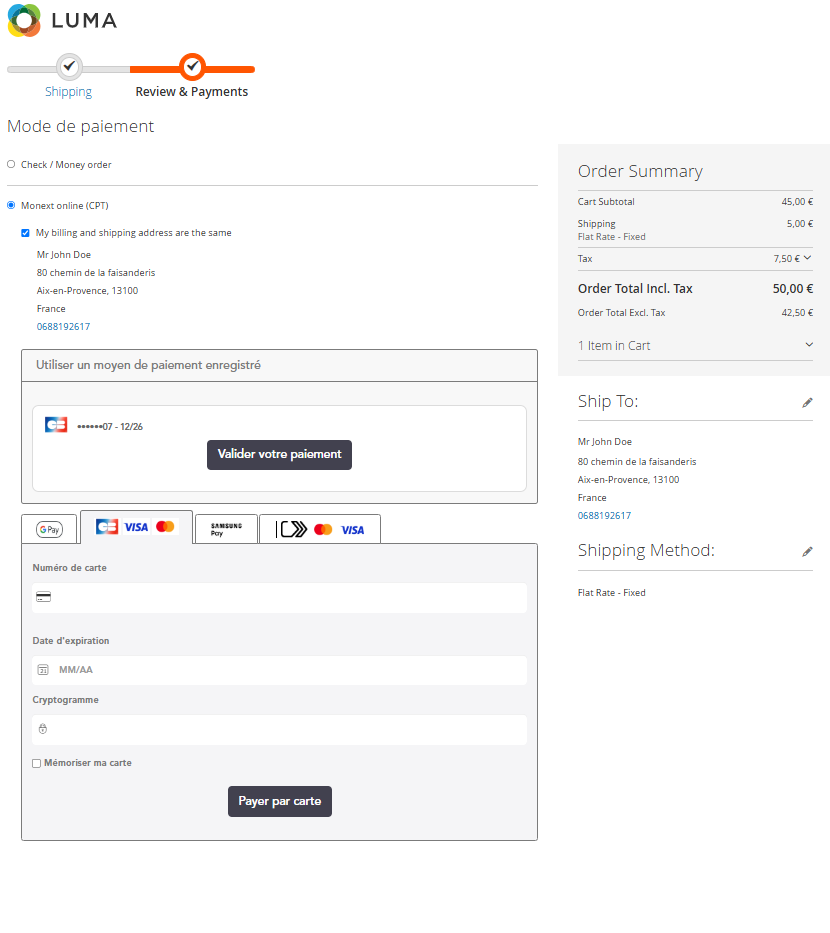
Task: Expand the Tax details chevron
Action: click(807, 258)
